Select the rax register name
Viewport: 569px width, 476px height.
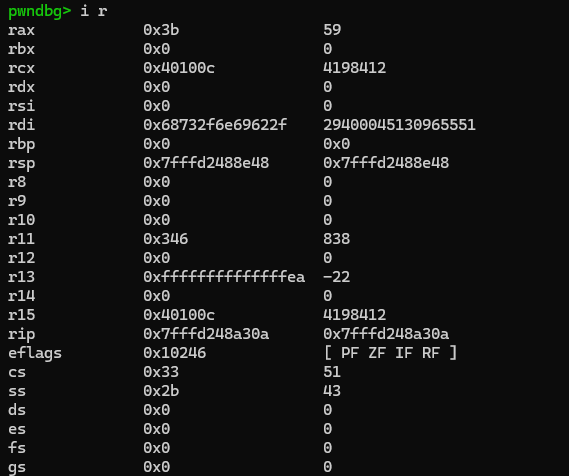click(21, 30)
